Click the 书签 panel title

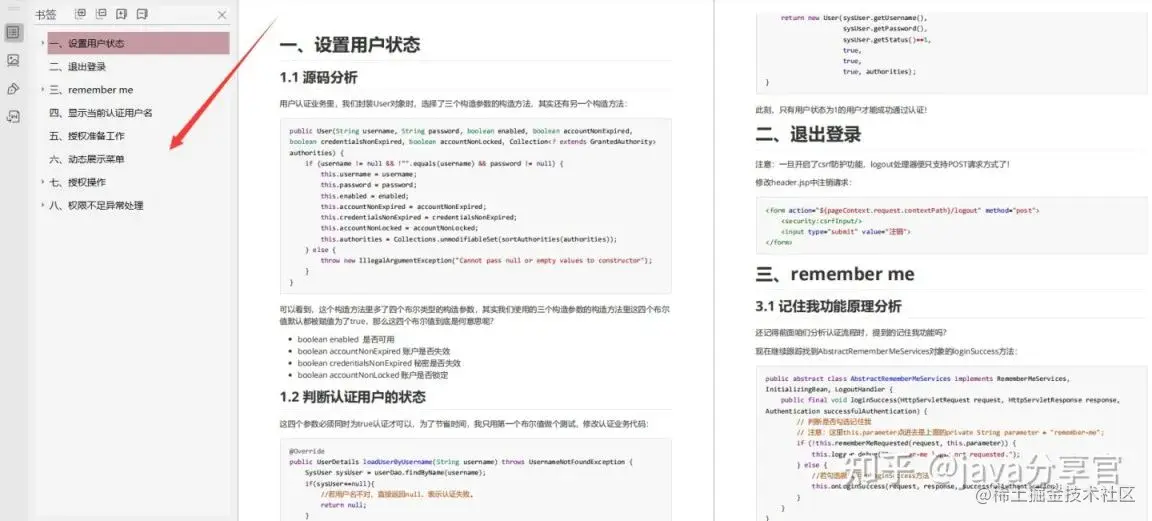coord(46,15)
